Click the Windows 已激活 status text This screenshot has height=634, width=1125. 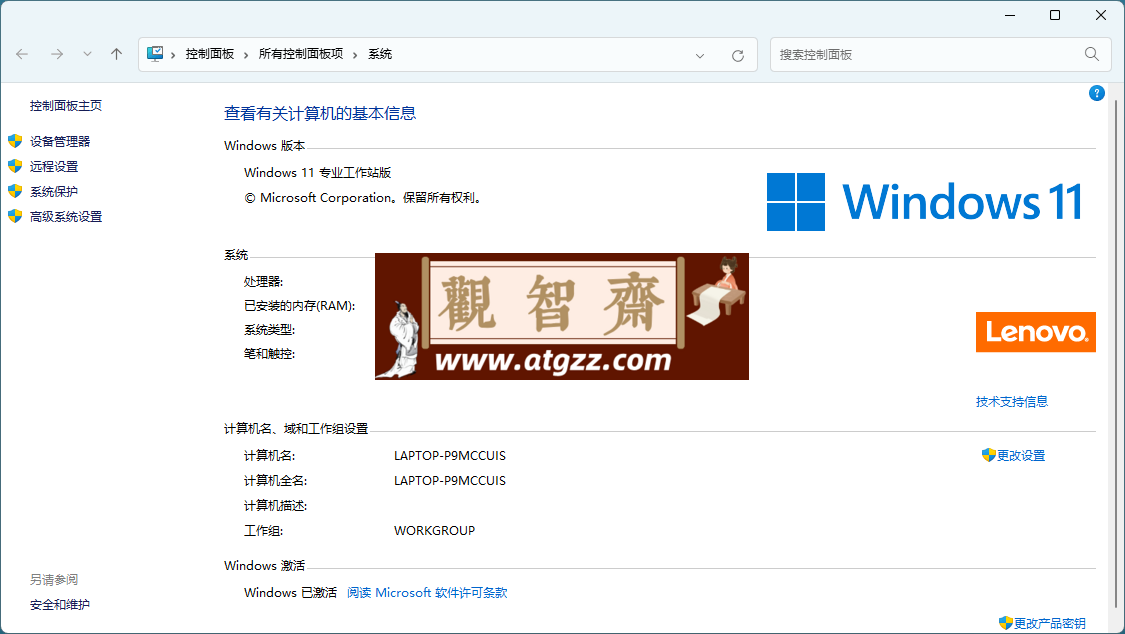tap(290, 592)
